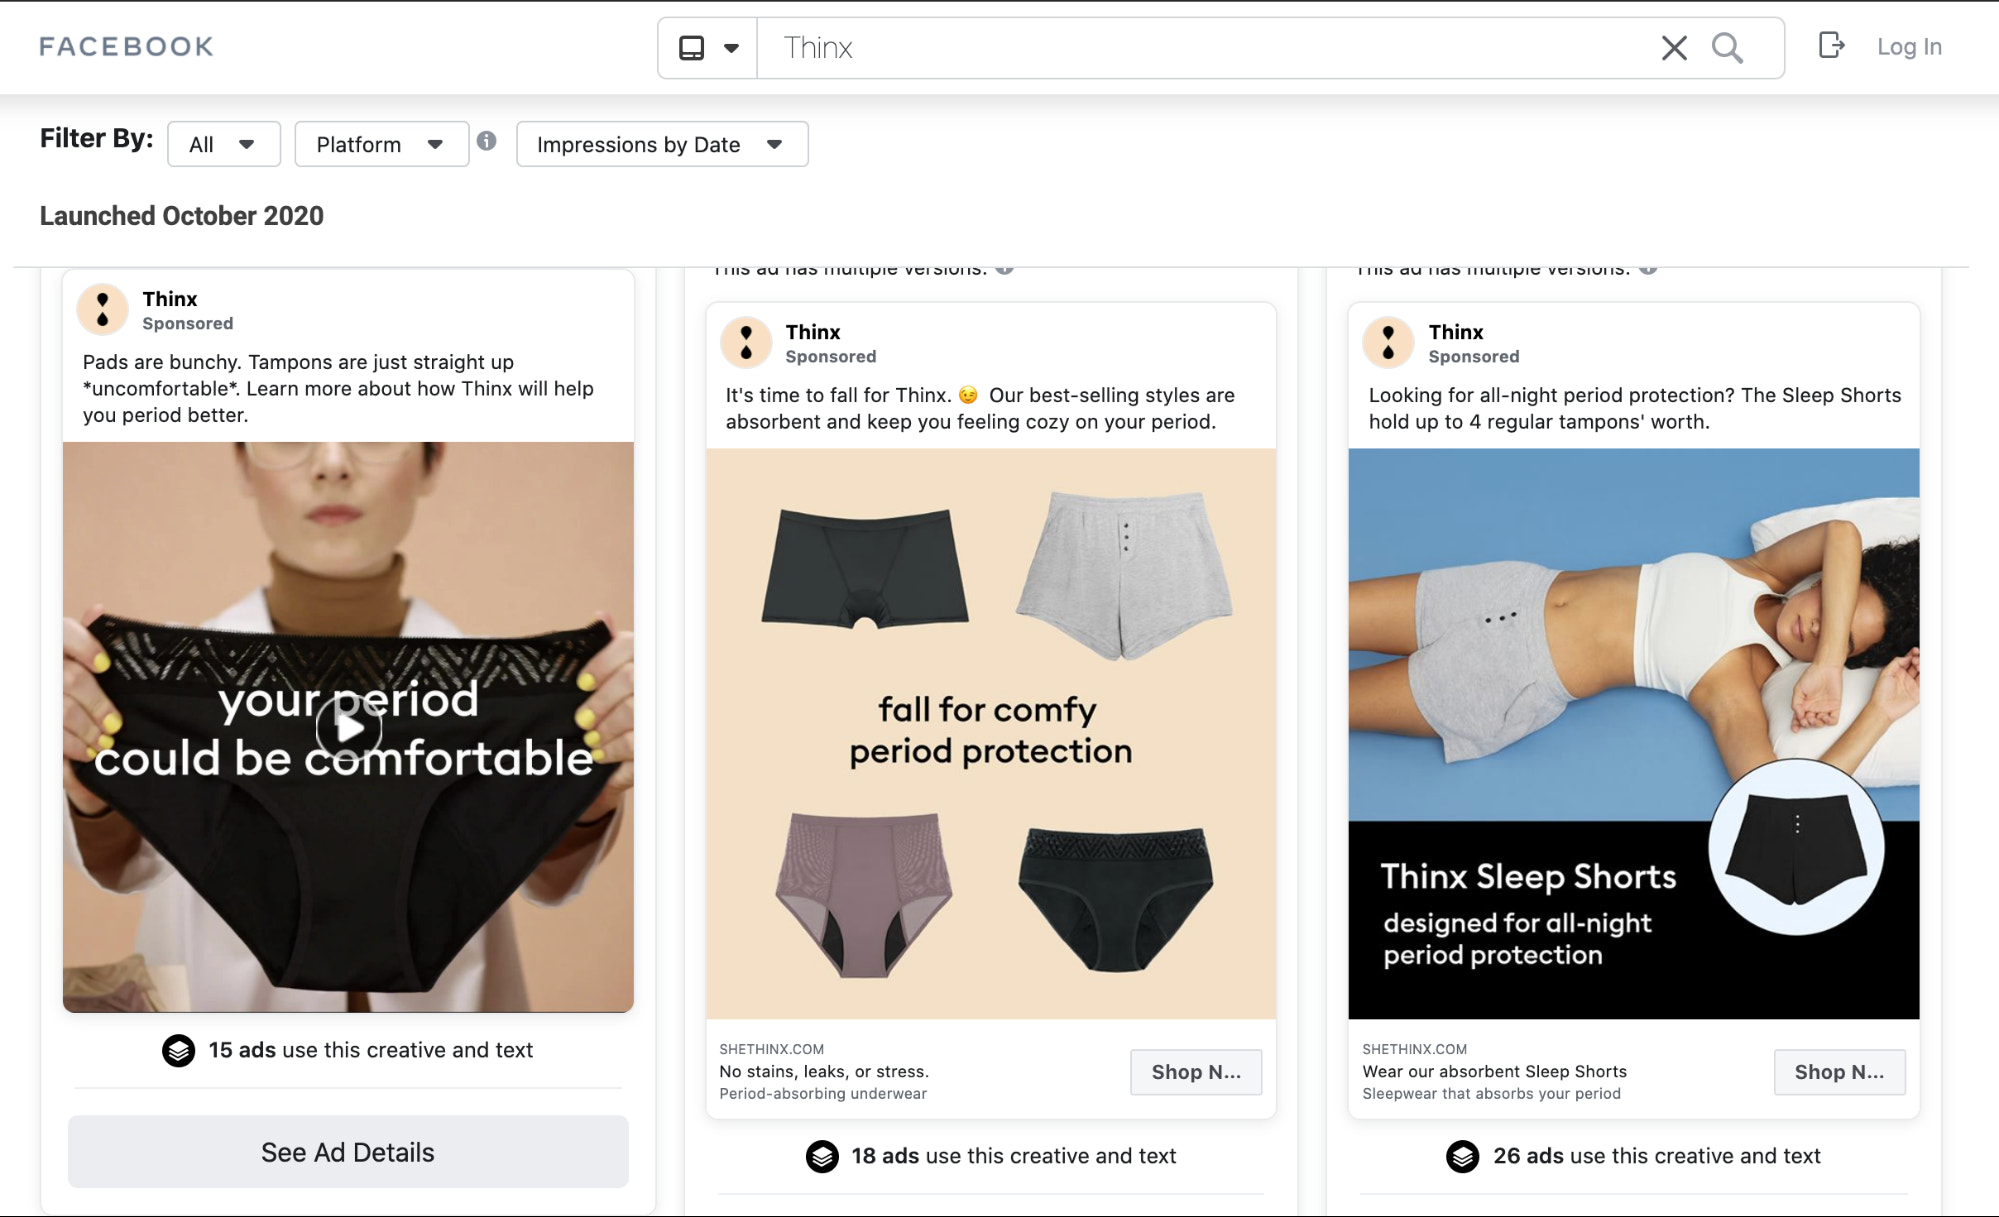Screen dimensions: 1999x1217
Task: Click the versions stack icon under the comfy ad
Action: point(822,1157)
